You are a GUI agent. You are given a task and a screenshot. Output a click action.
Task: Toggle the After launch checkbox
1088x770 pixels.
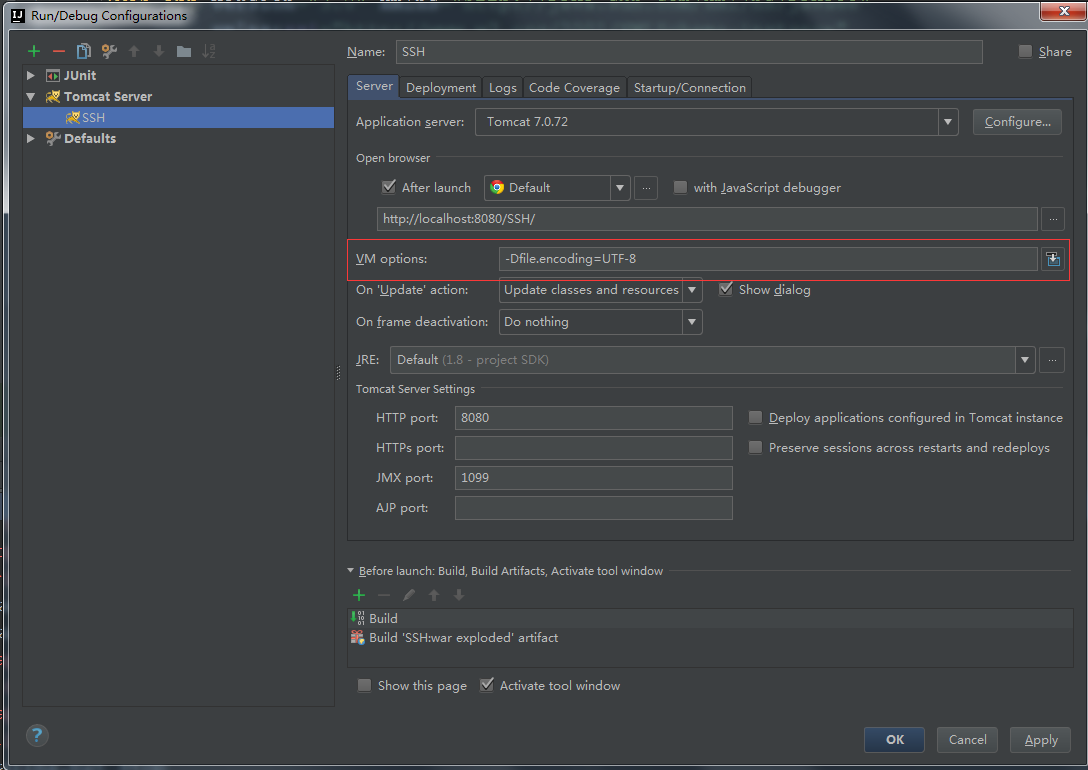coord(389,187)
